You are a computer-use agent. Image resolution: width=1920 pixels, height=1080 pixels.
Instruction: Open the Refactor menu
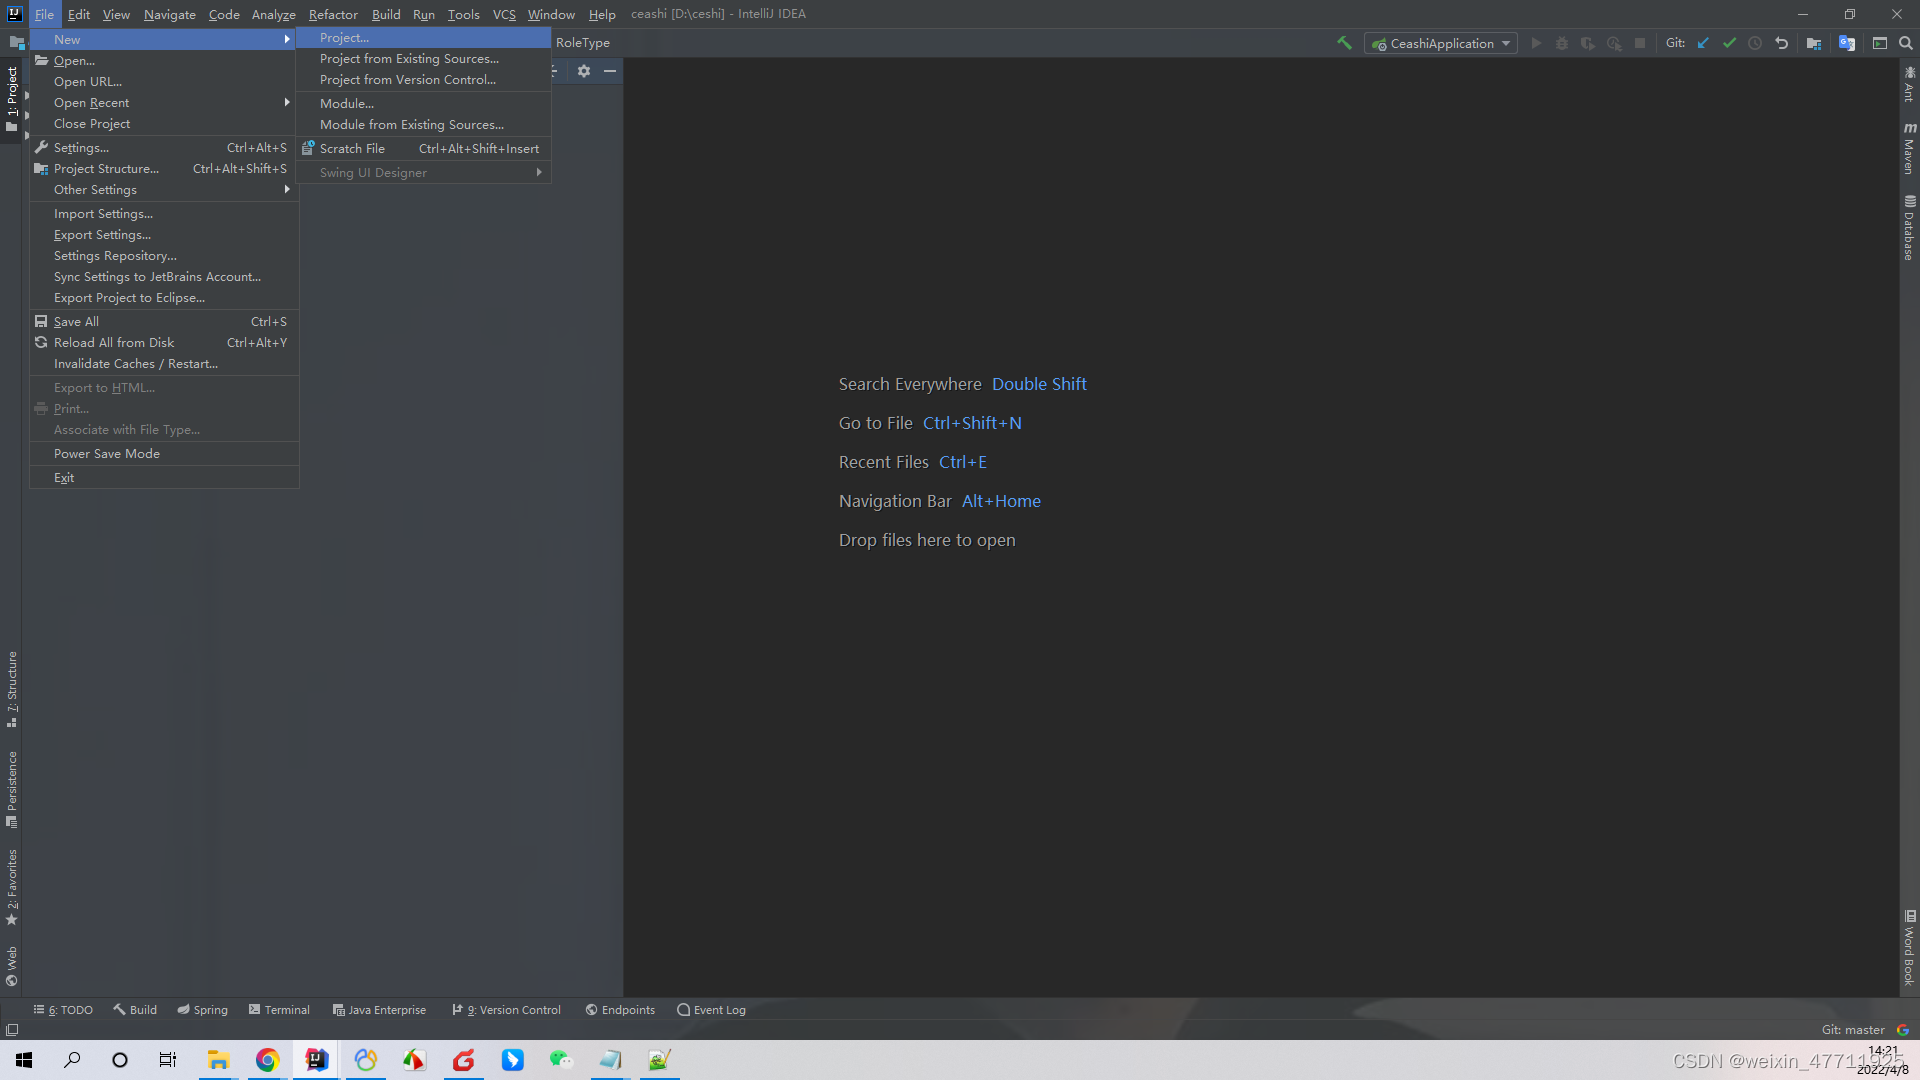coord(333,14)
